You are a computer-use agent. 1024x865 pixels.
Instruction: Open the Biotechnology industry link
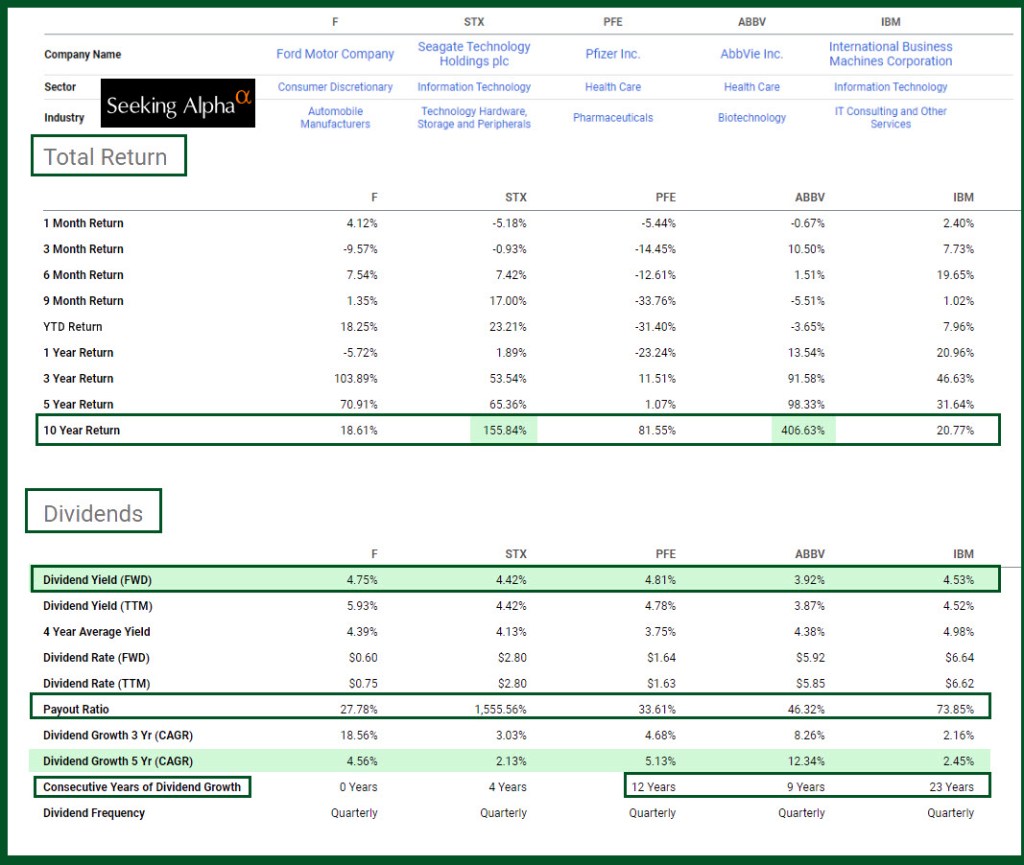pyautogui.click(x=751, y=118)
